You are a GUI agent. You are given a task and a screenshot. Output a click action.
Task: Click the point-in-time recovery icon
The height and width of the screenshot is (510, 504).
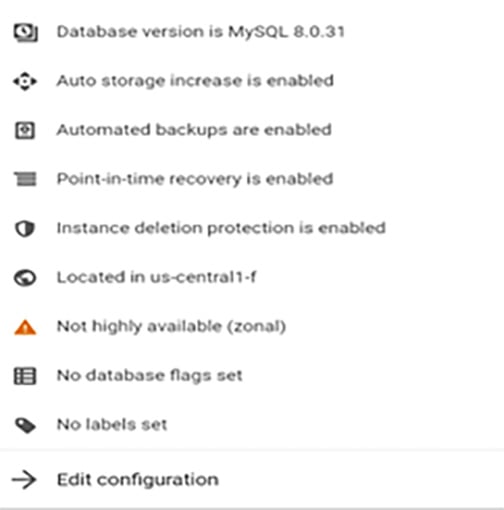click(x=25, y=179)
